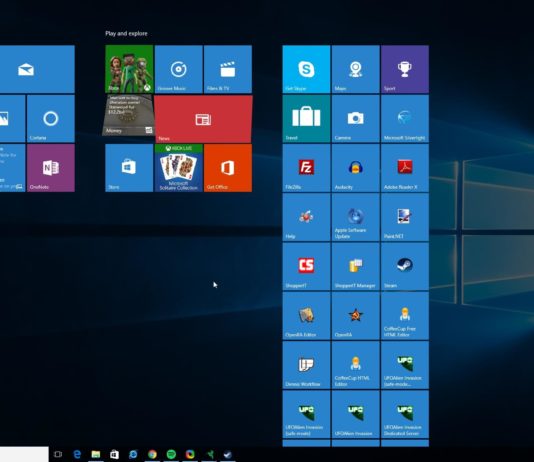Open Apple Software Update tile
This screenshot has width=534, height=462.
point(356,217)
